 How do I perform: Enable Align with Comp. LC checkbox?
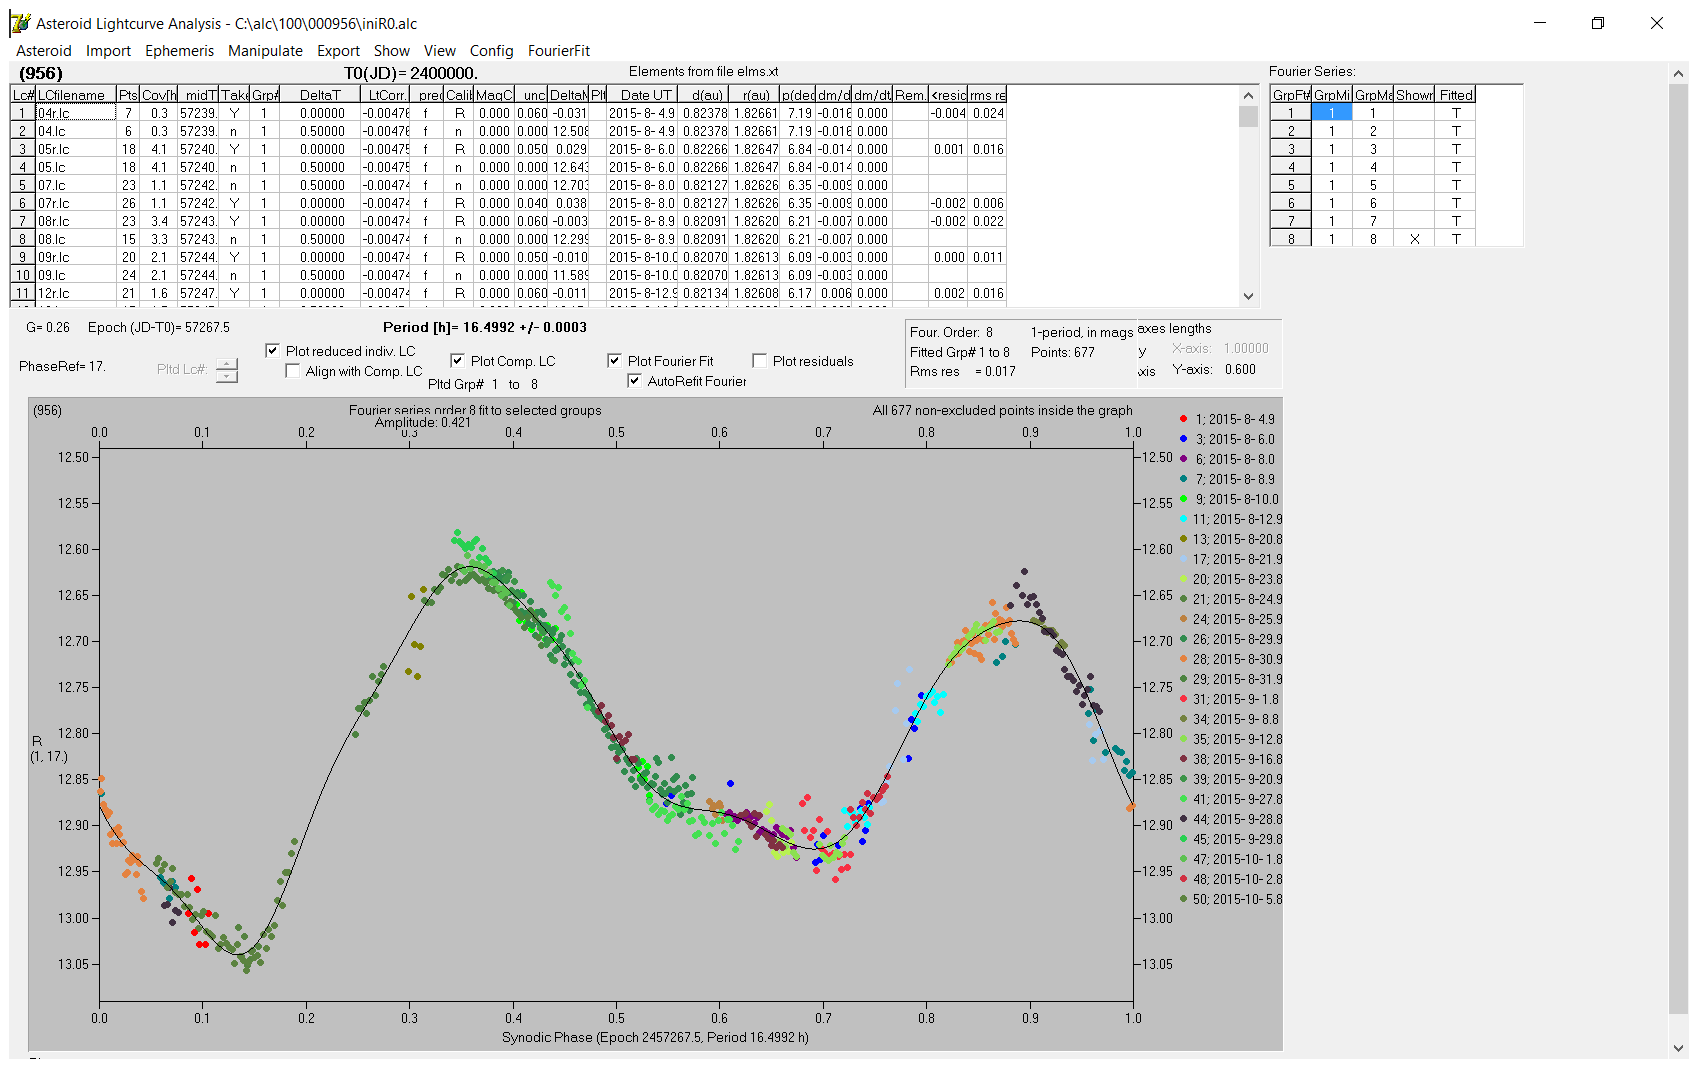293,371
